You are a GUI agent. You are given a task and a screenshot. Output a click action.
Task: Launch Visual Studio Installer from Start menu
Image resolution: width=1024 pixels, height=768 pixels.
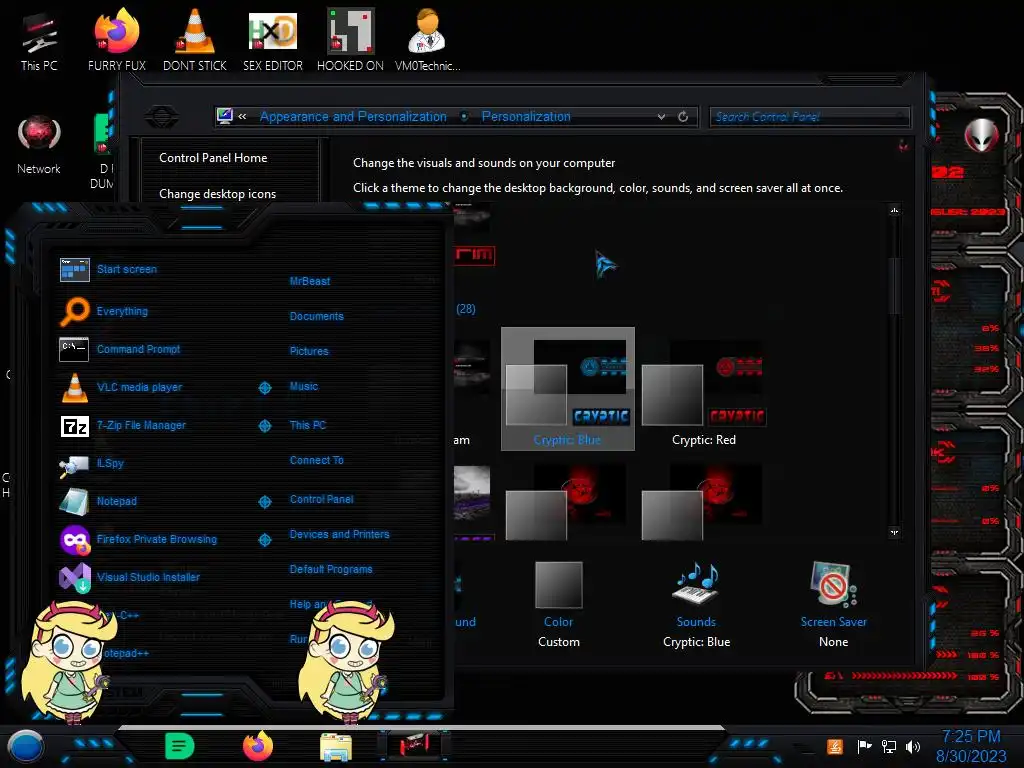[130, 577]
